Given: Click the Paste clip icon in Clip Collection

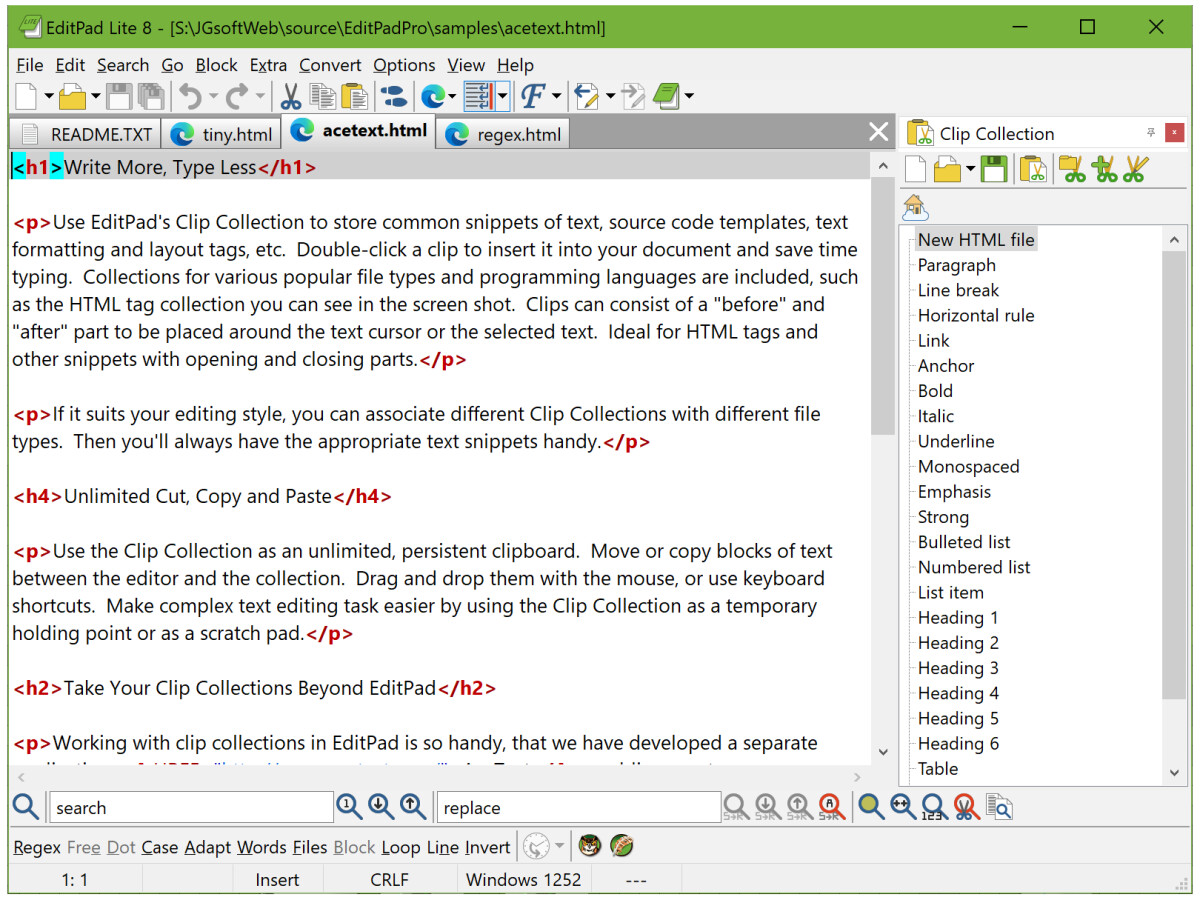Looking at the screenshot, I should (1033, 170).
